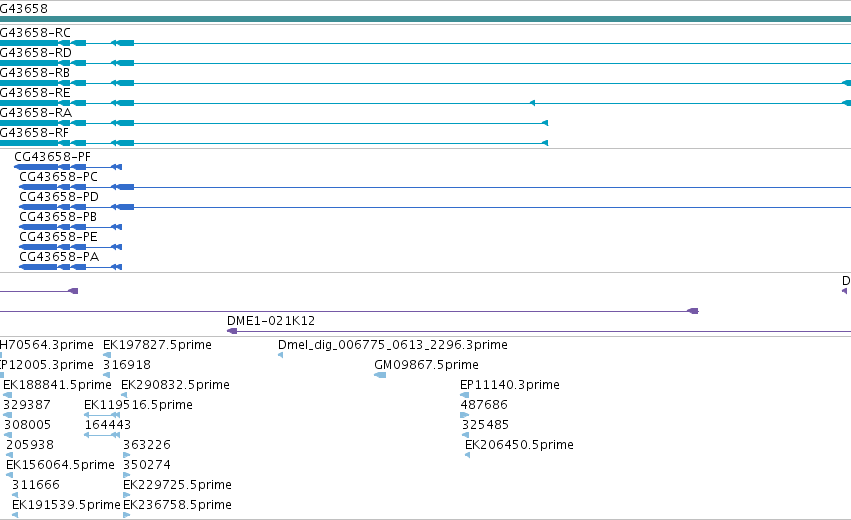Click the G43658-RE mid-intron exon arrow
This screenshot has height=520, width=851.
click(x=532, y=103)
